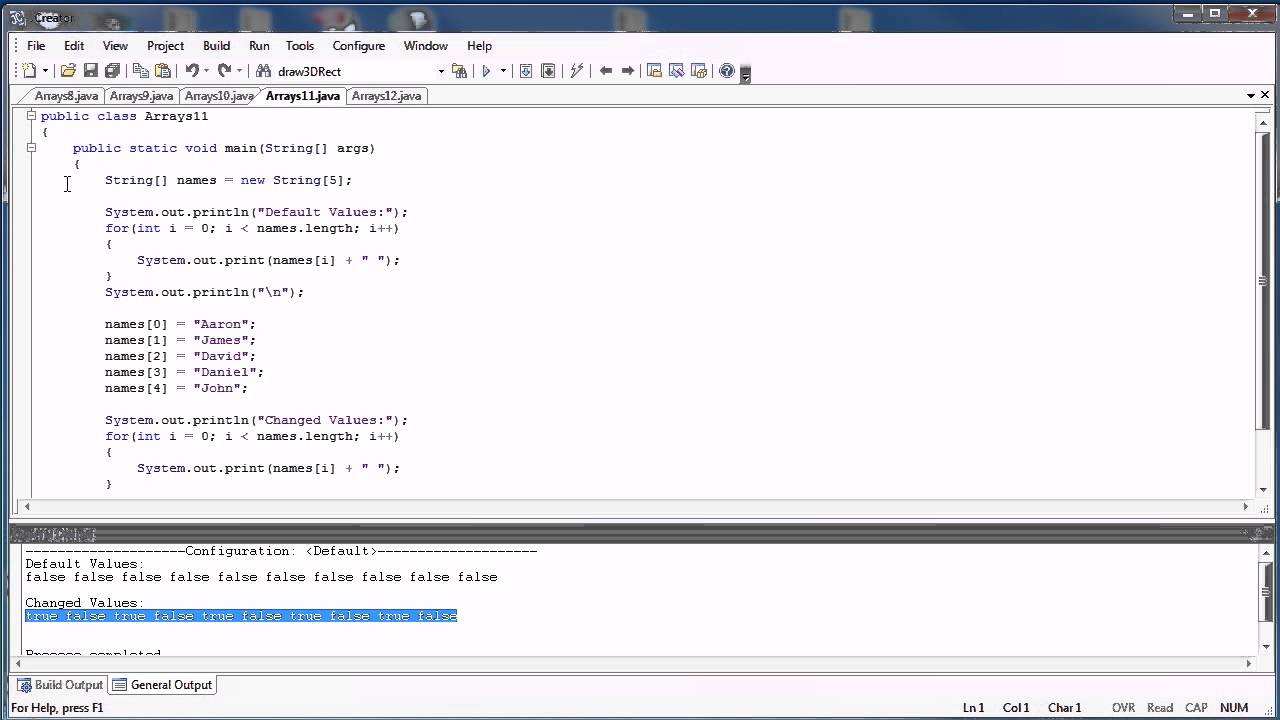Open the Build menu
Screen dimensions: 1280x720
pyautogui.click(x=216, y=45)
